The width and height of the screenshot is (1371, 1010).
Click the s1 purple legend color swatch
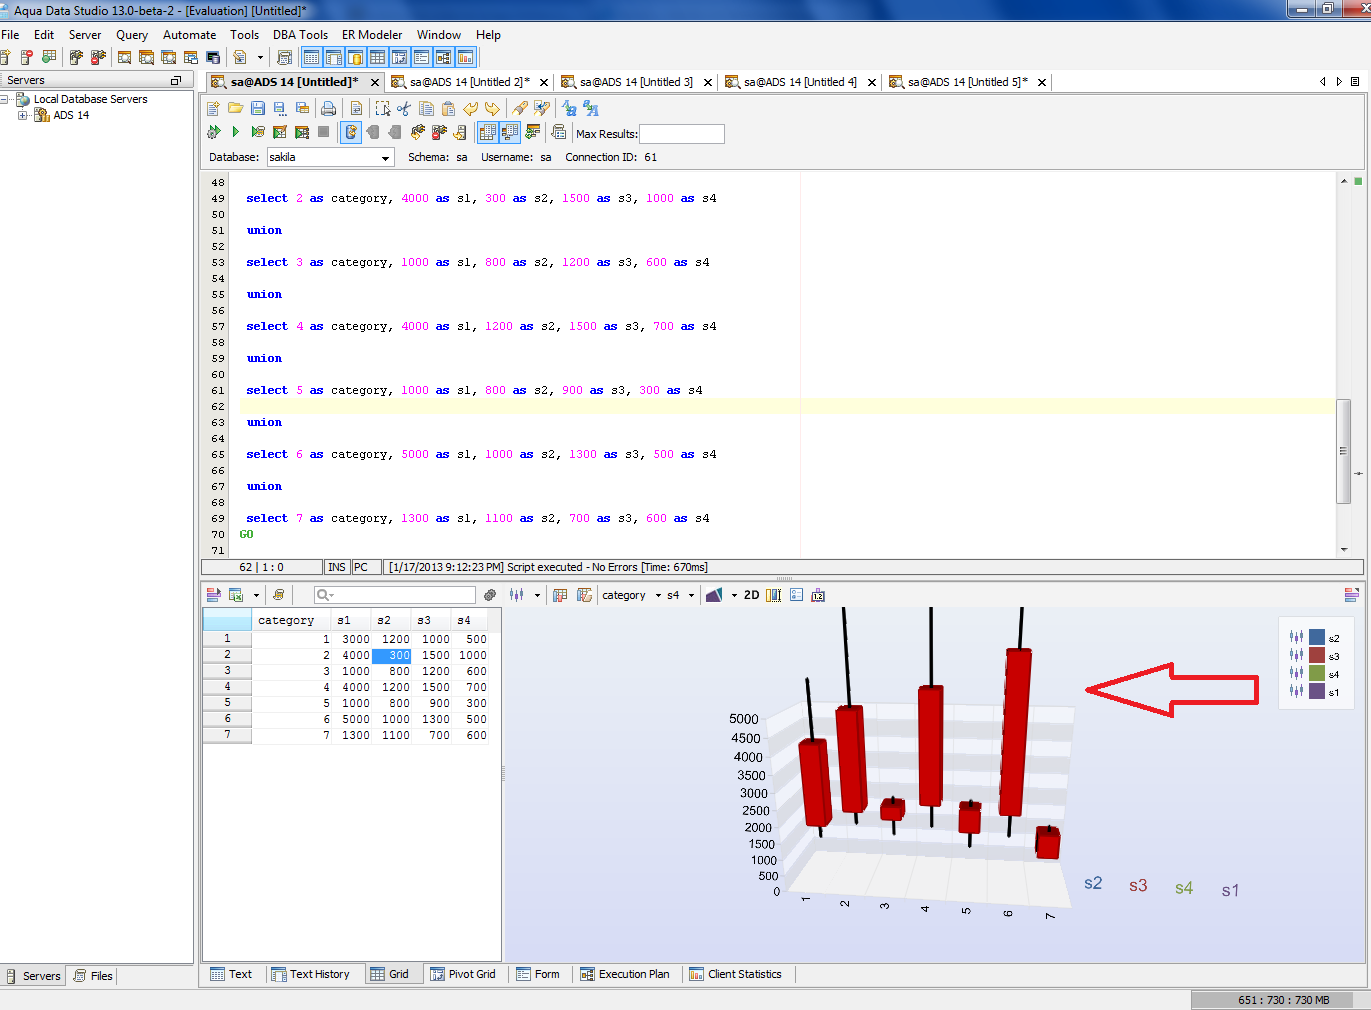(x=1317, y=692)
